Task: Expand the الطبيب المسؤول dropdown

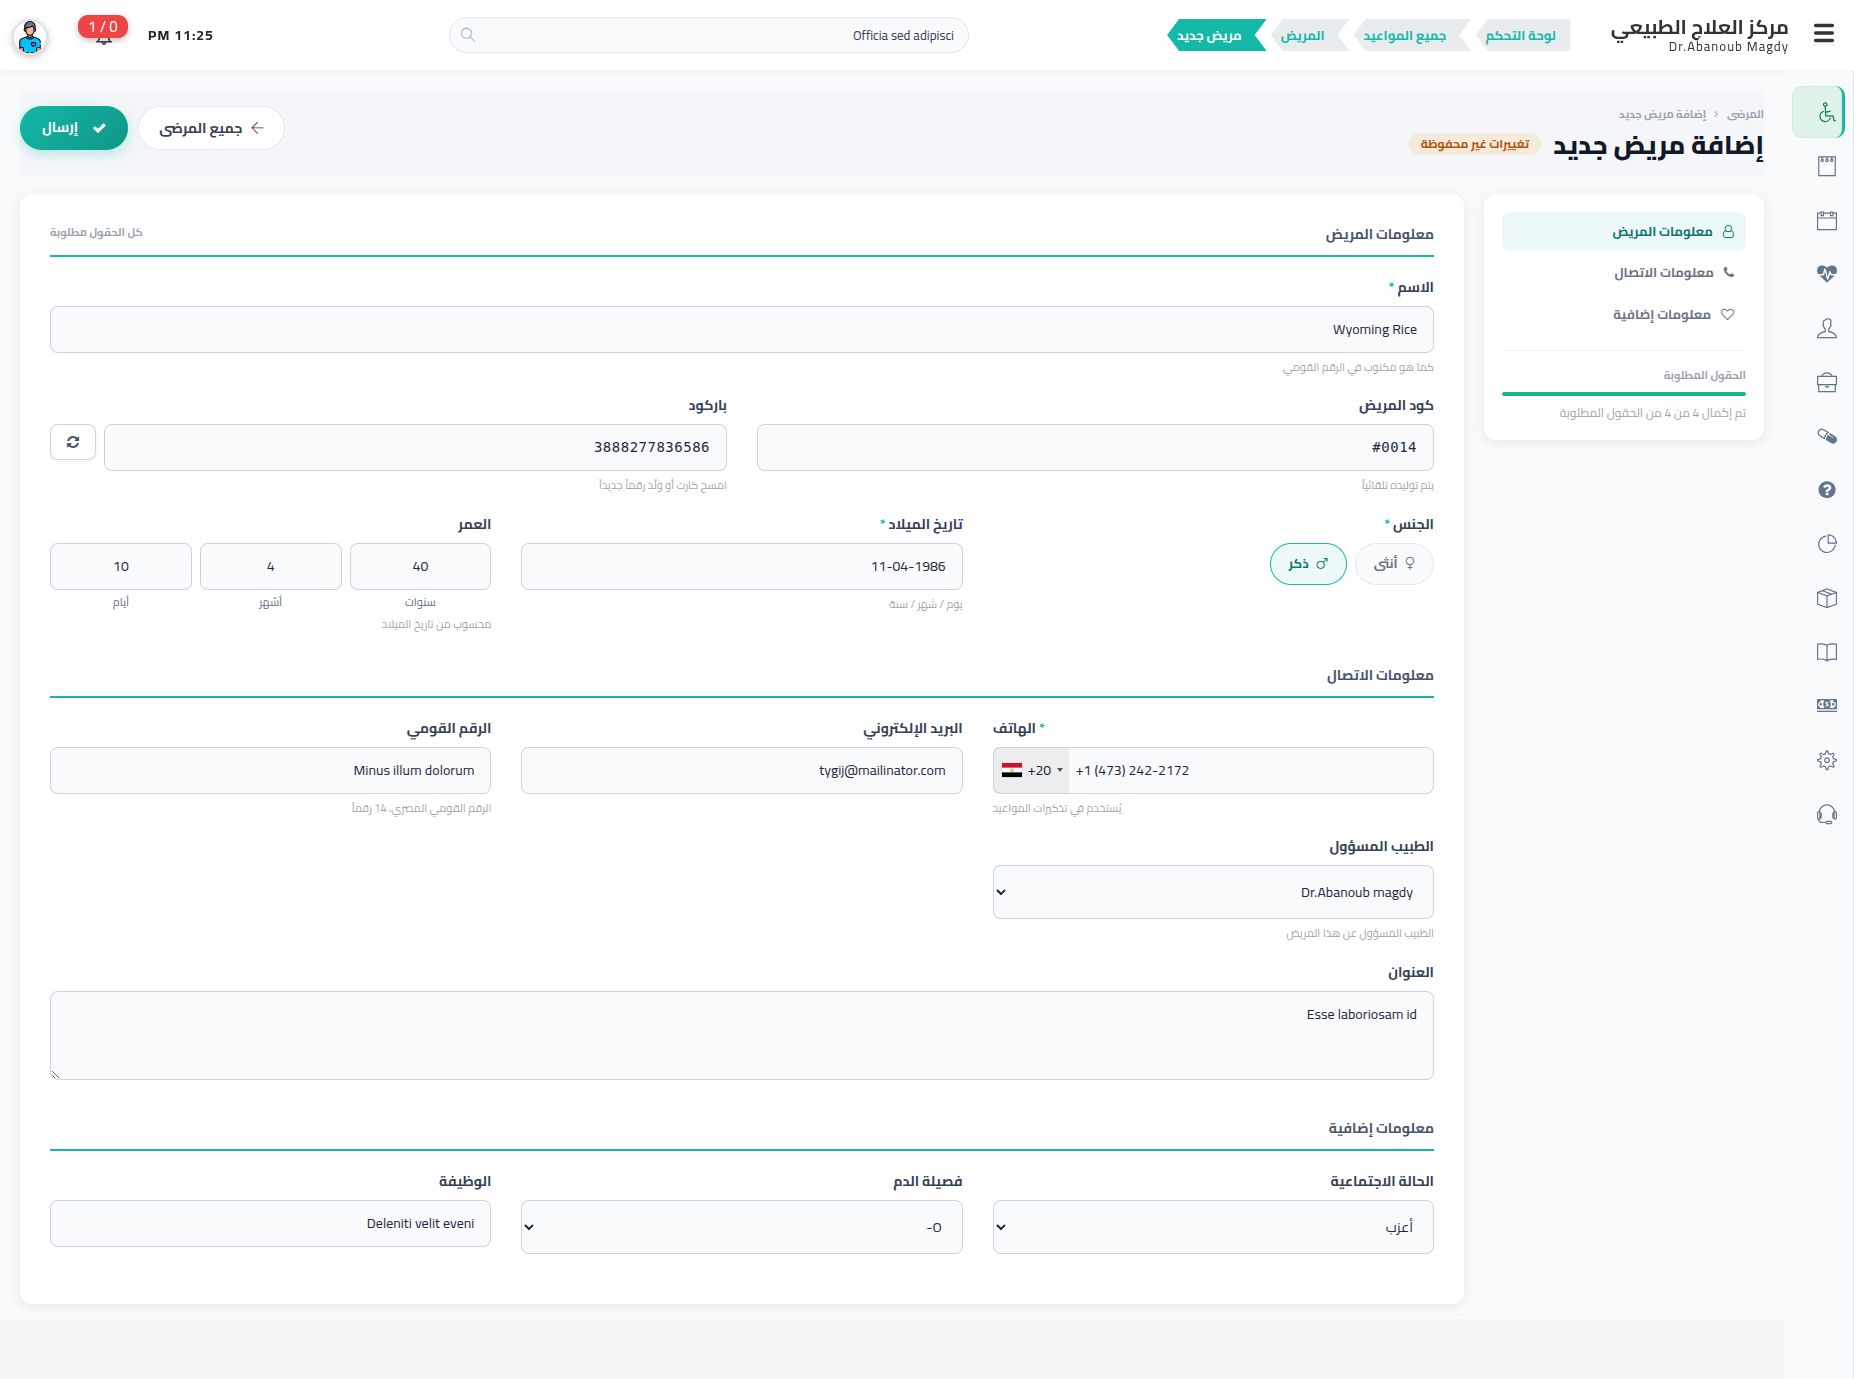Action: click(x=1213, y=892)
